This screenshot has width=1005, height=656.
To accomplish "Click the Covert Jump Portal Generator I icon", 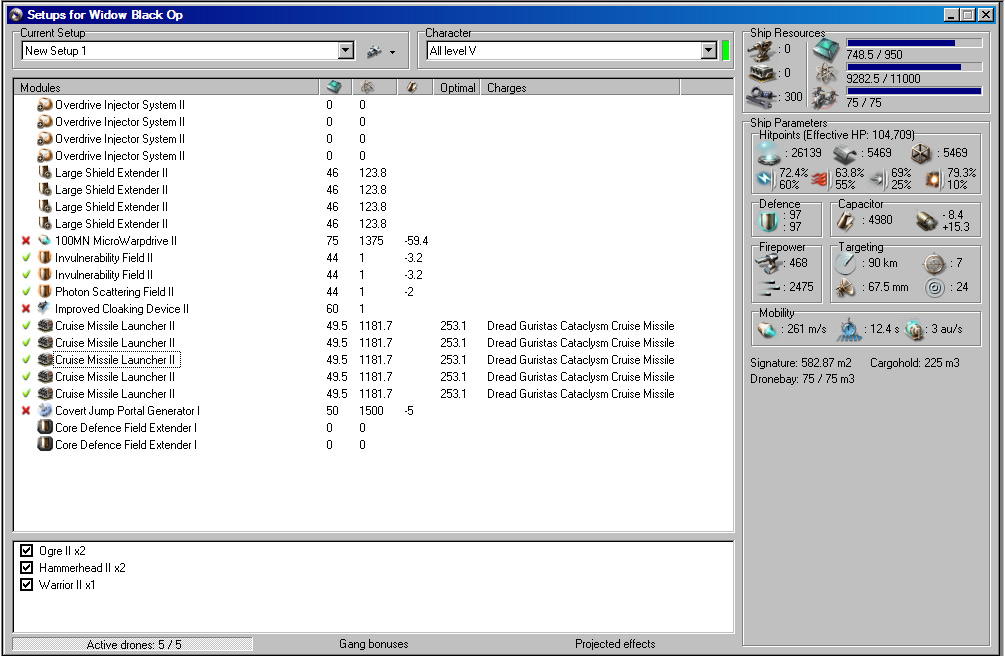I will coord(44,410).
